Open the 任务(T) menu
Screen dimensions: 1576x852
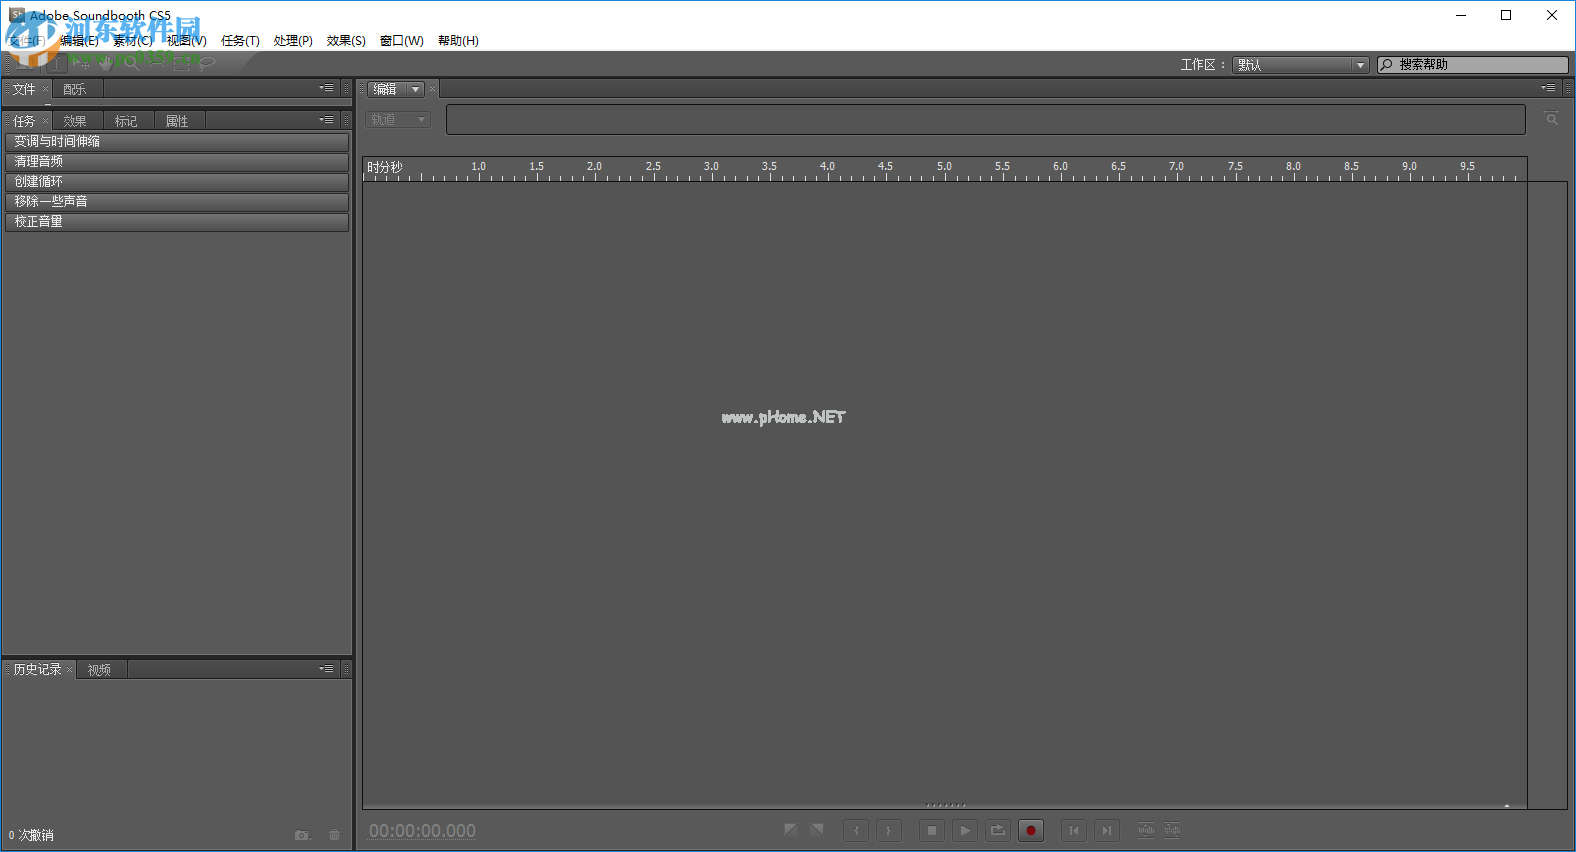240,41
